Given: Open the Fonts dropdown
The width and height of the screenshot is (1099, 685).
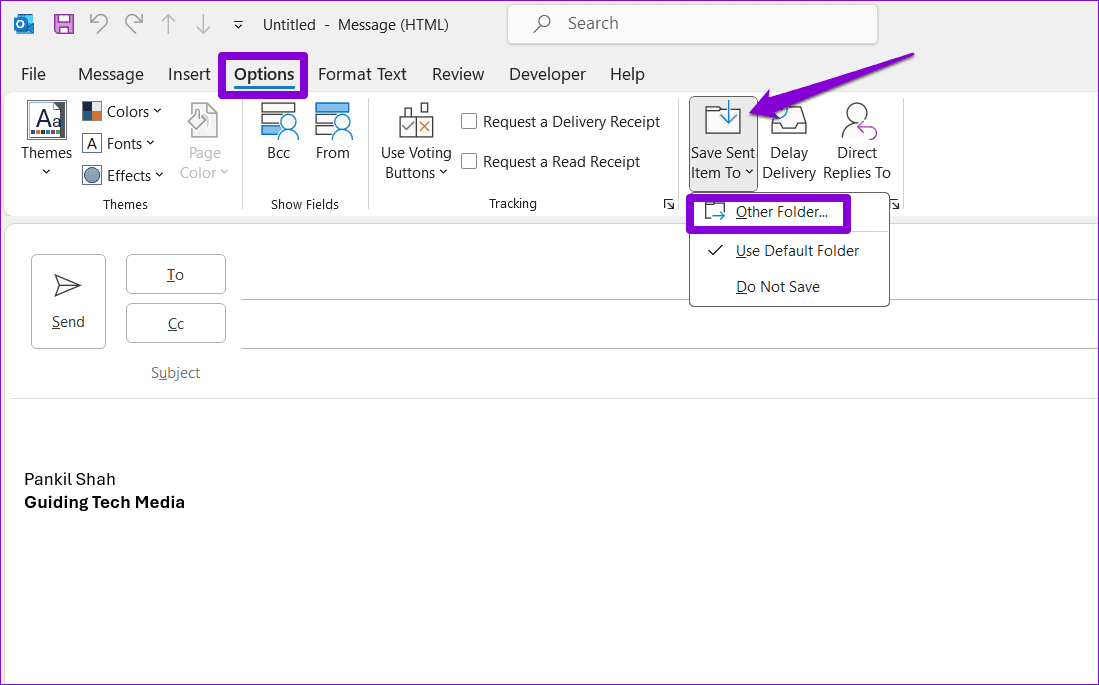Looking at the screenshot, I should 120,143.
